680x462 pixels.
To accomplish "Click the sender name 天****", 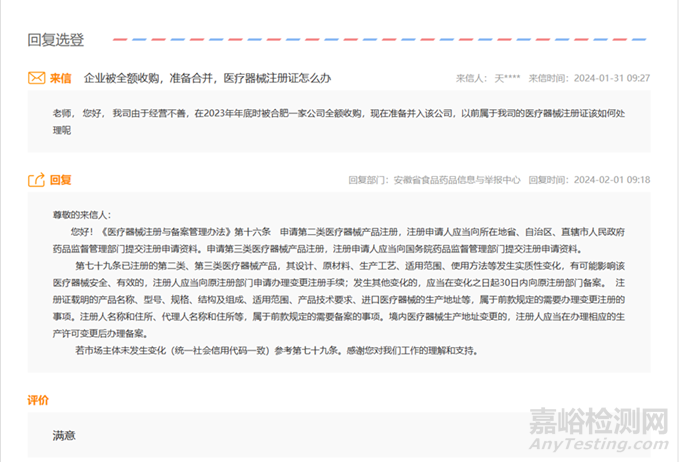I will coord(509,77).
